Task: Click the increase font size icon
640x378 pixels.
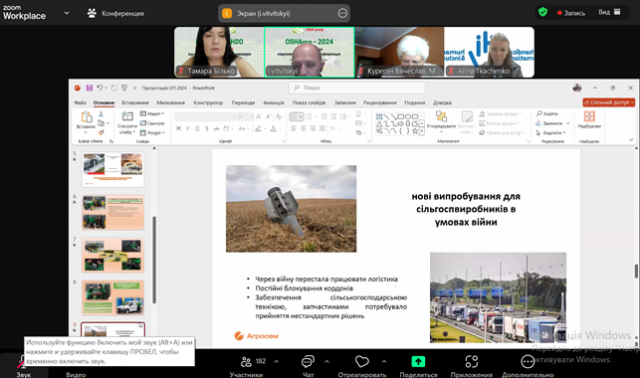Action: pyautogui.click(x=258, y=117)
